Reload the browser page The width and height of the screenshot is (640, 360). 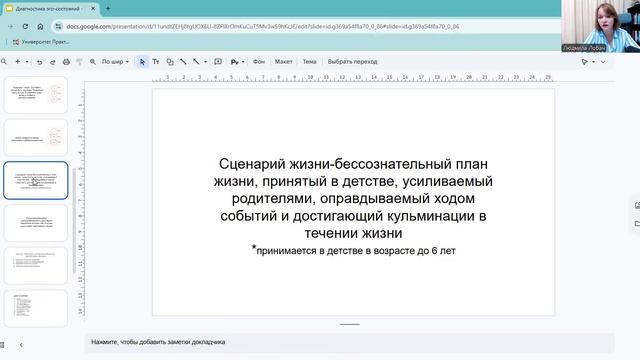pos(25,27)
